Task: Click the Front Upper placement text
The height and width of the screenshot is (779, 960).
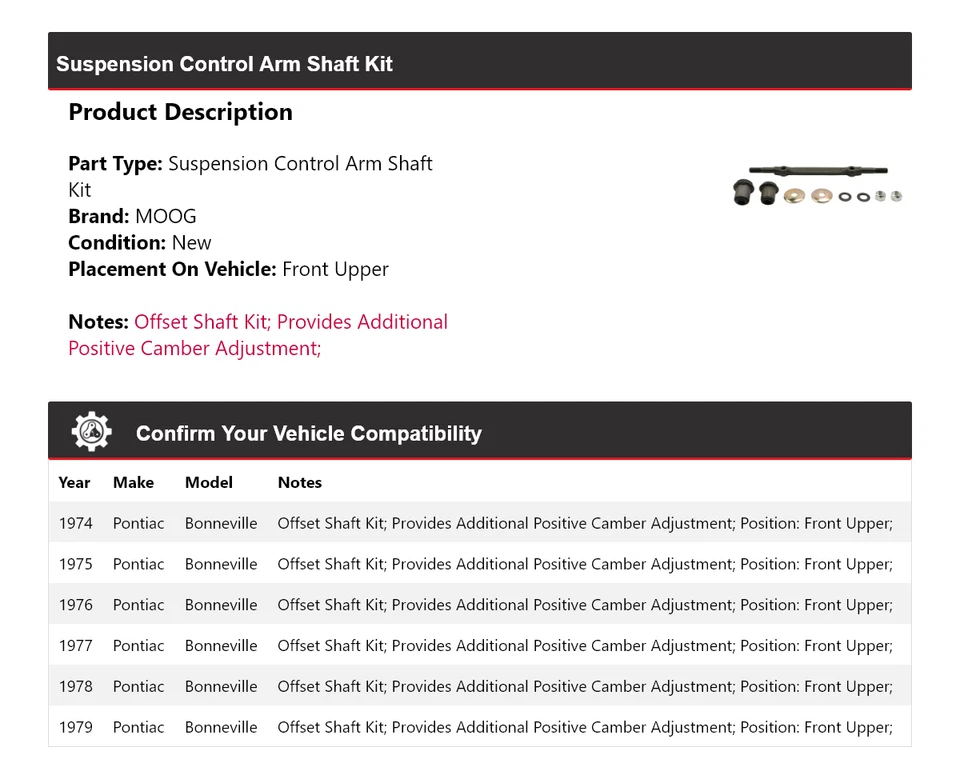Action: click(x=335, y=268)
